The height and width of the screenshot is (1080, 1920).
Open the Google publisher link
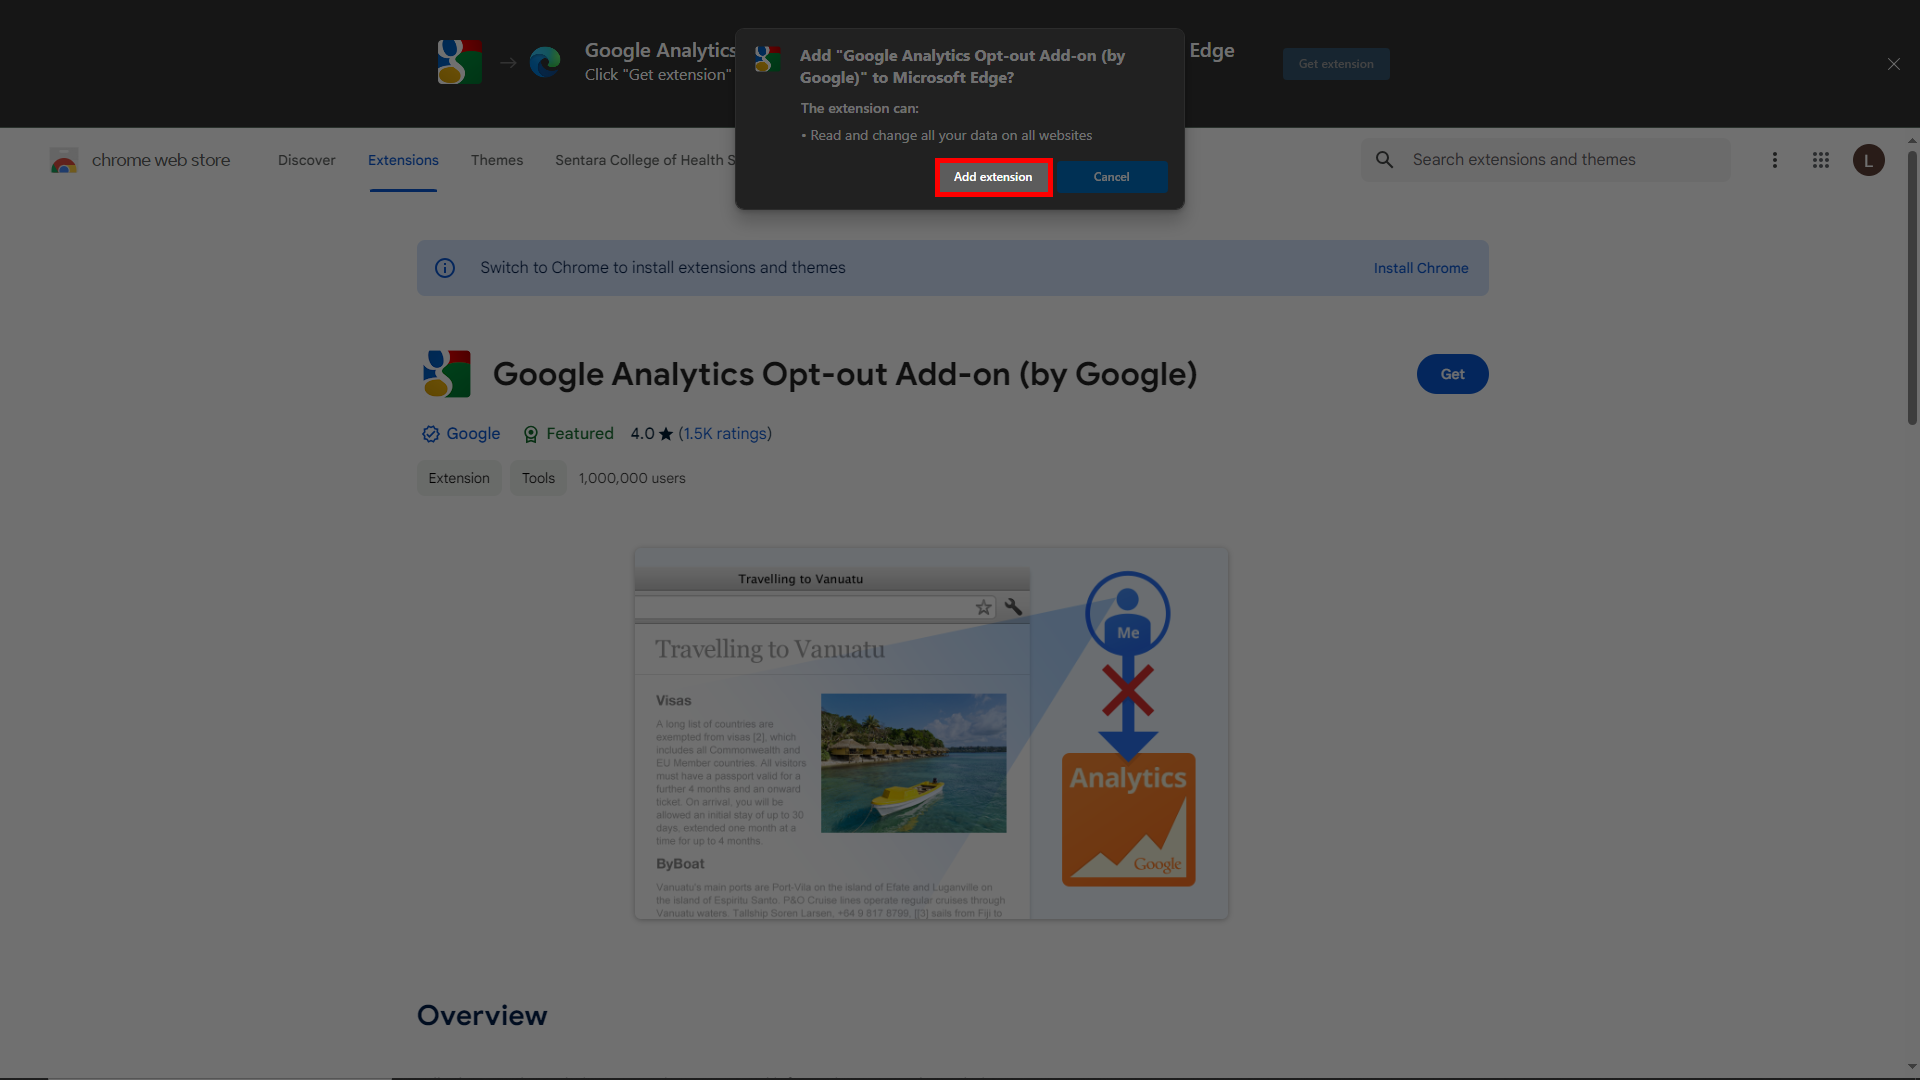473,434
